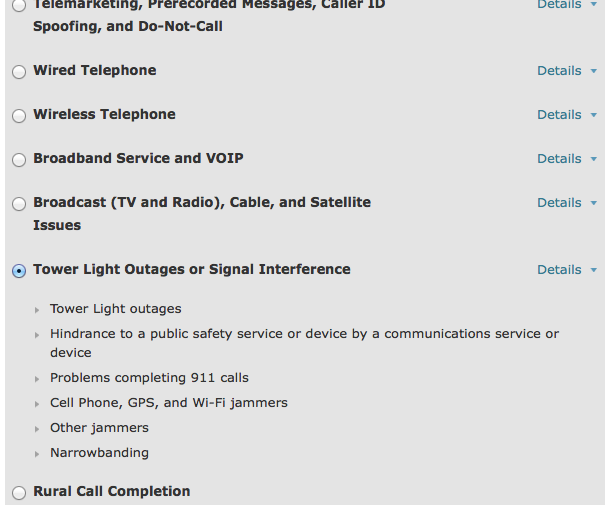Click the arrow beside Cell Phone, GPS, Wi-Fi jammers

pos(38,404)
